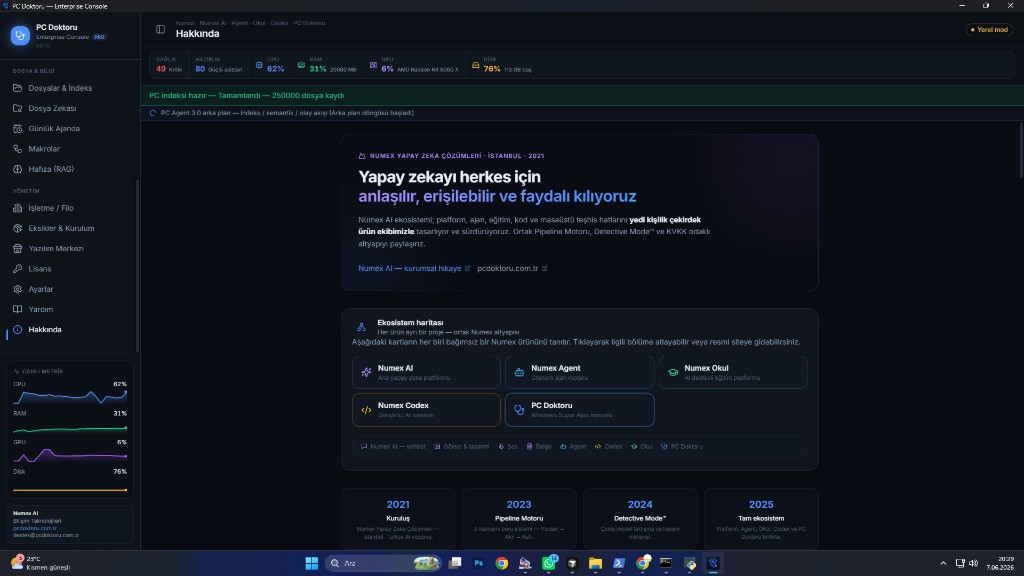The height and width of the screenshot is (576, 1024).
Task: Jump to Numex AI — sohbet chip
Action: pos(393,447)
